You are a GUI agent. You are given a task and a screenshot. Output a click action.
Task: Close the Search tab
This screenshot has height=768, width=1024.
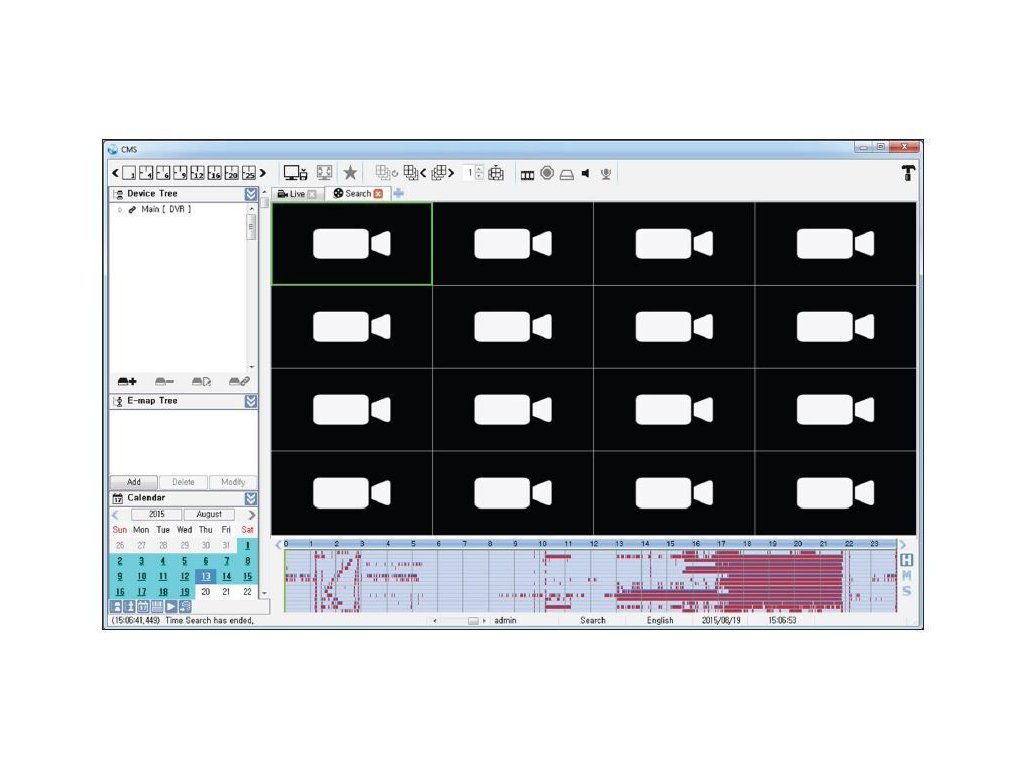[378, 194]
